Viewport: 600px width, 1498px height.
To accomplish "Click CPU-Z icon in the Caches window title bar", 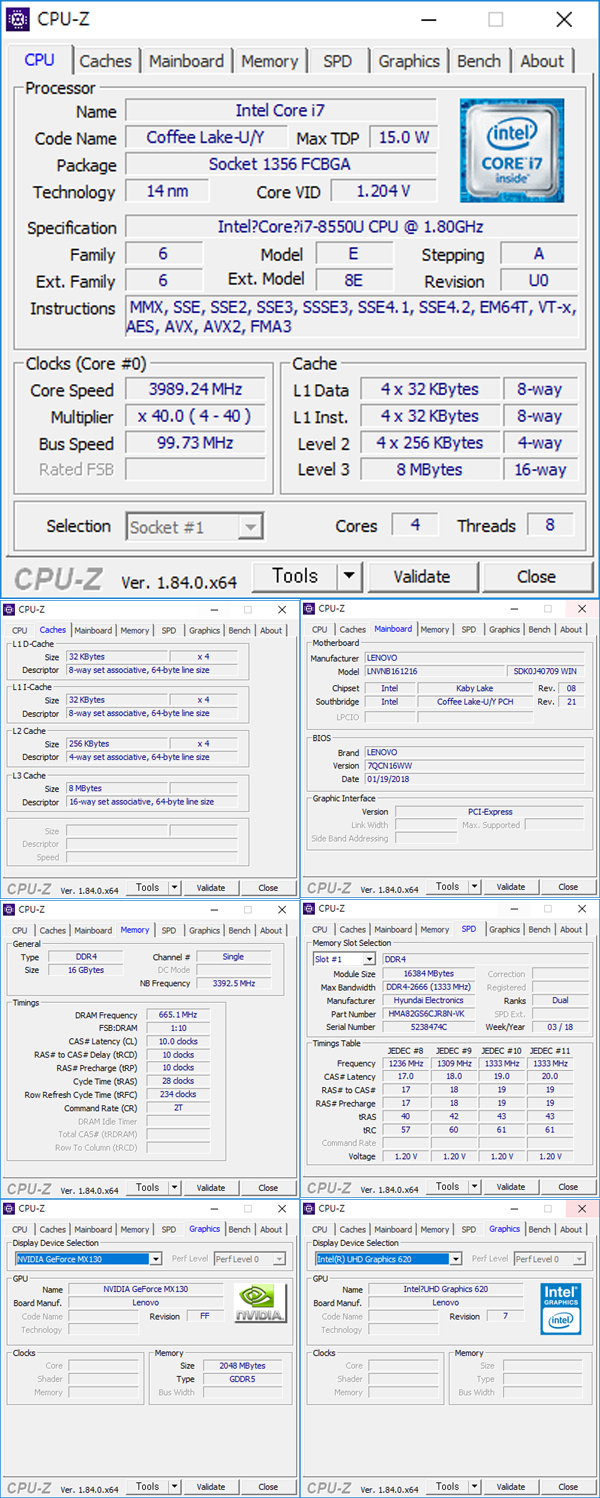I will point(9,609).
